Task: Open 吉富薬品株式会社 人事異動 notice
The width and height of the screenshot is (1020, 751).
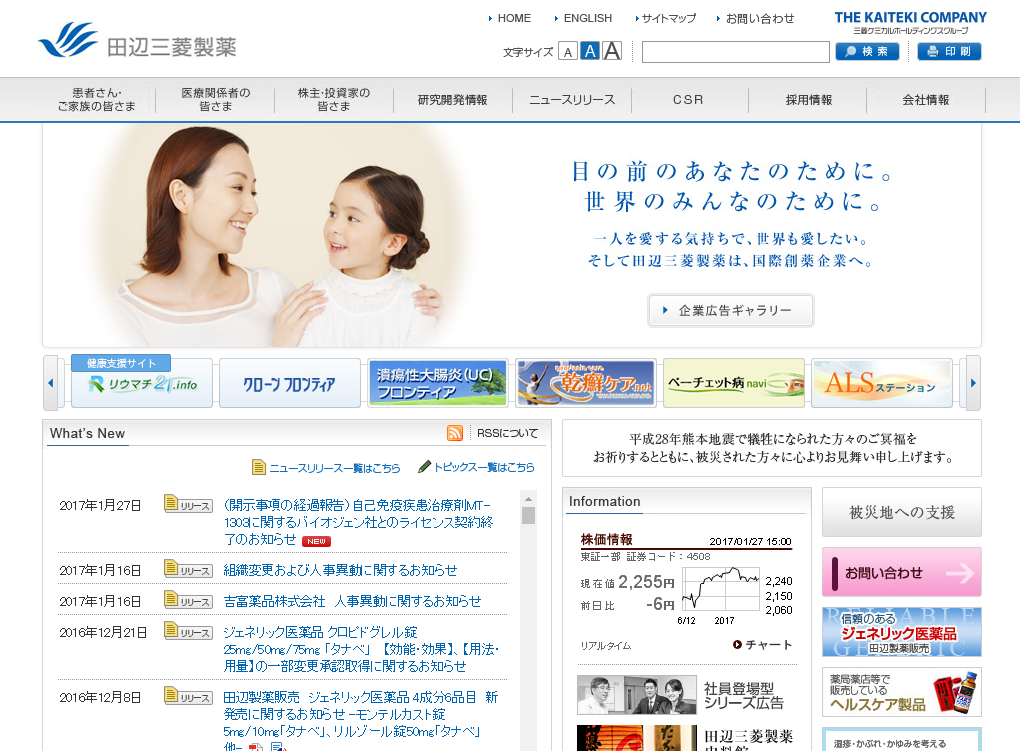Action: [x=352, y=601]
